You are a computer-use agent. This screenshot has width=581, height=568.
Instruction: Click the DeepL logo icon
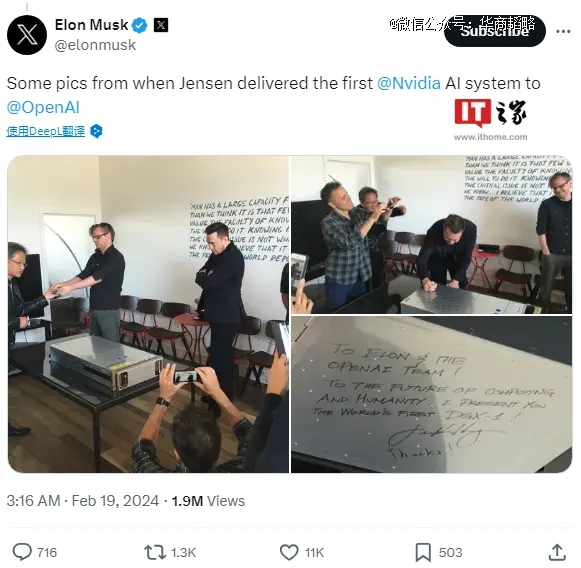96,131
